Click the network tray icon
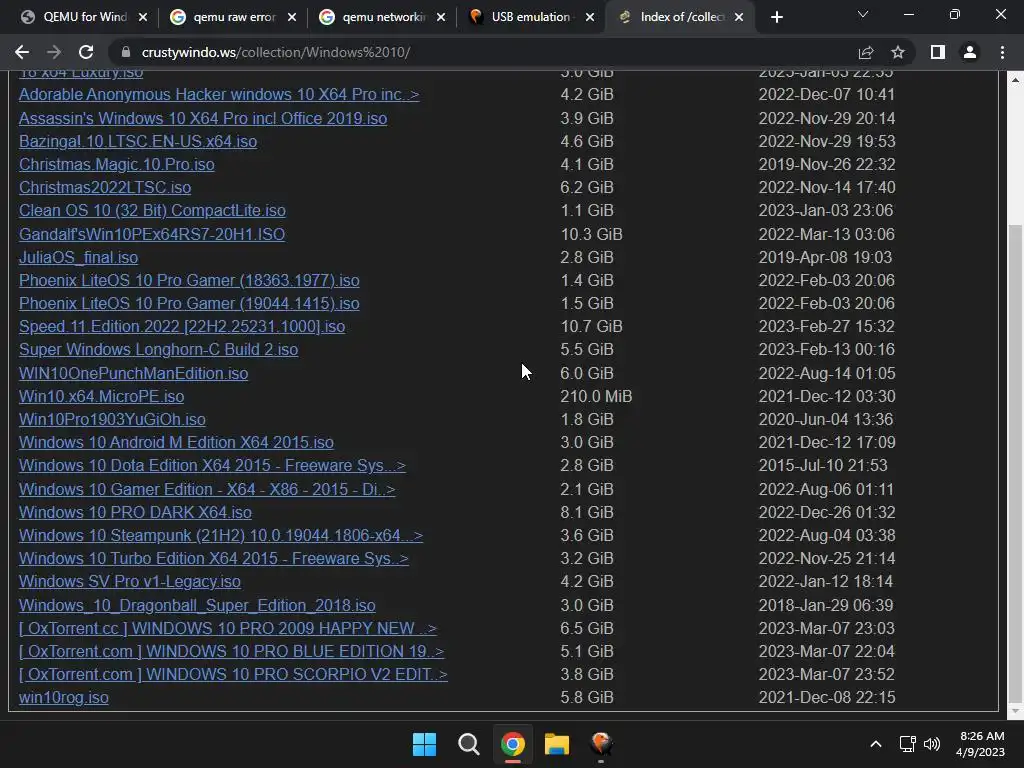The image size is (1024, 768). pos(907,744)
